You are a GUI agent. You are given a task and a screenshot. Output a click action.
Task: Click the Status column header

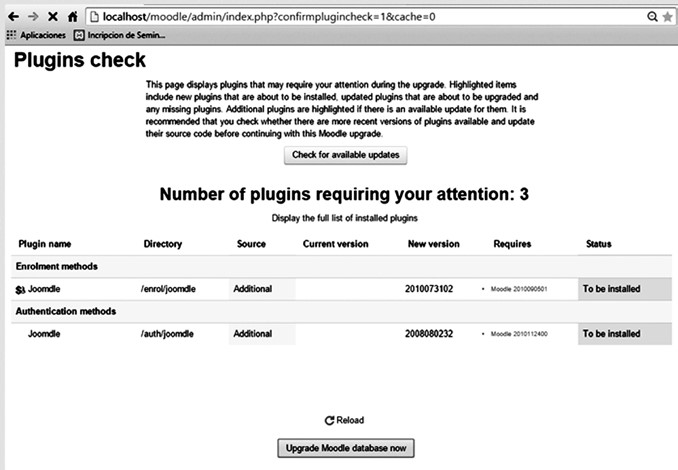pos(599,244)
